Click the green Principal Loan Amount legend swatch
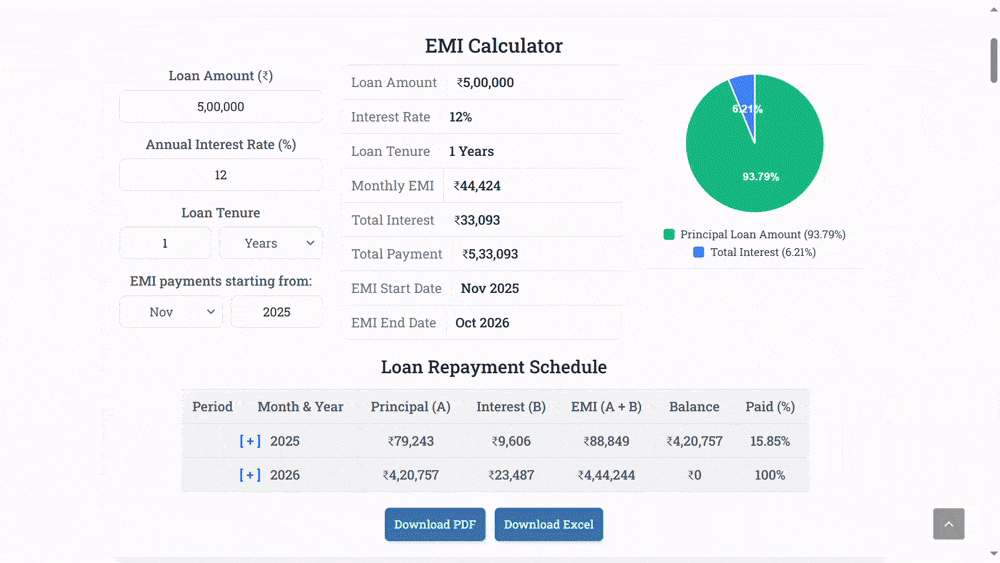Viewport: 1000px width, 563px height. (x=669, y=234)
